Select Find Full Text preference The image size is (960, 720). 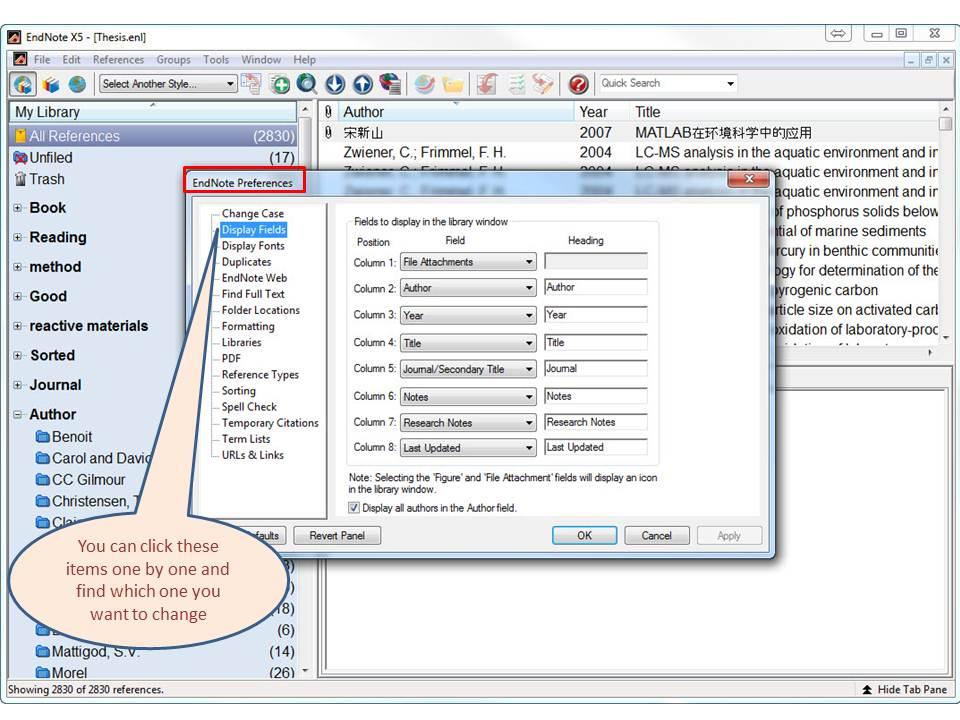pos(253,294)
